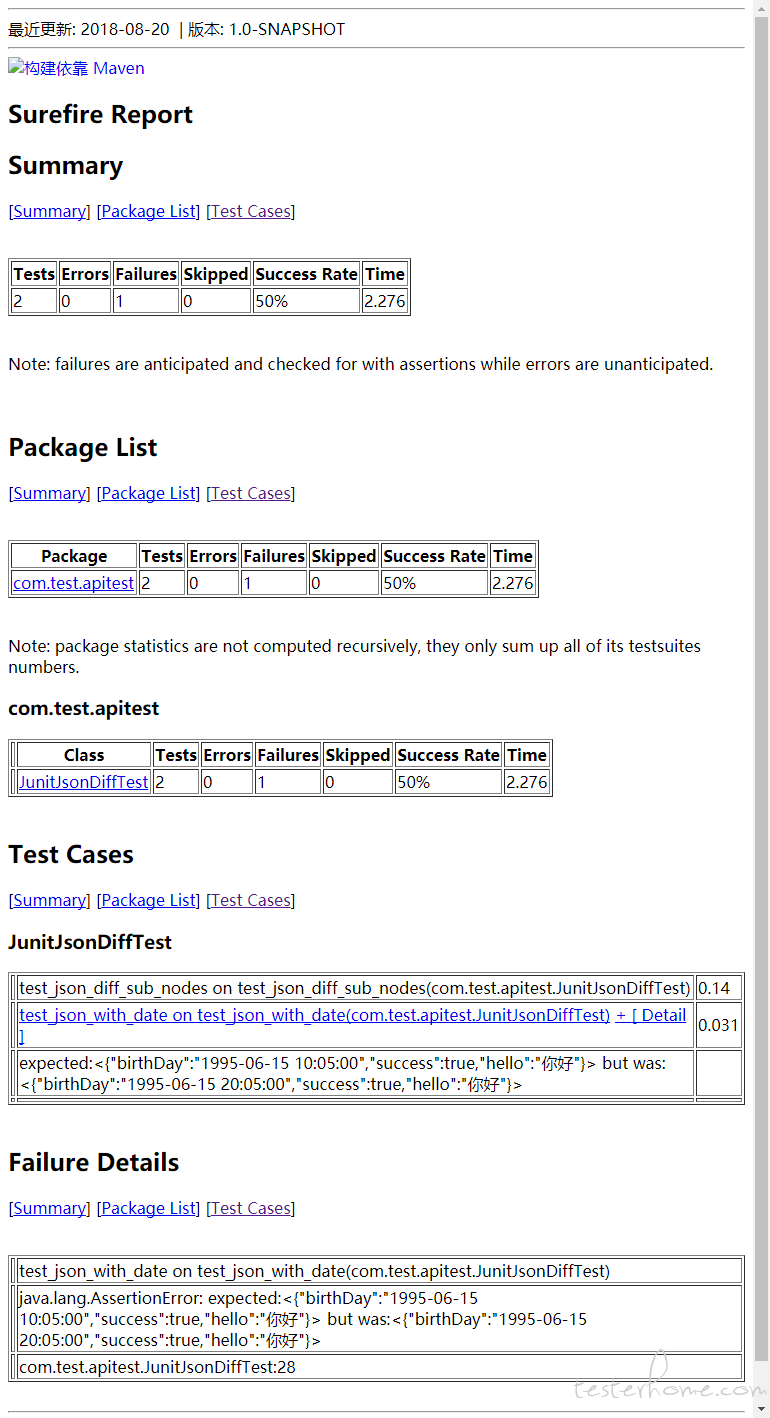The height and width of the screenshot is (1418, 770).
Task: Click the note about package statistics
Action: (x=355, y=656)
